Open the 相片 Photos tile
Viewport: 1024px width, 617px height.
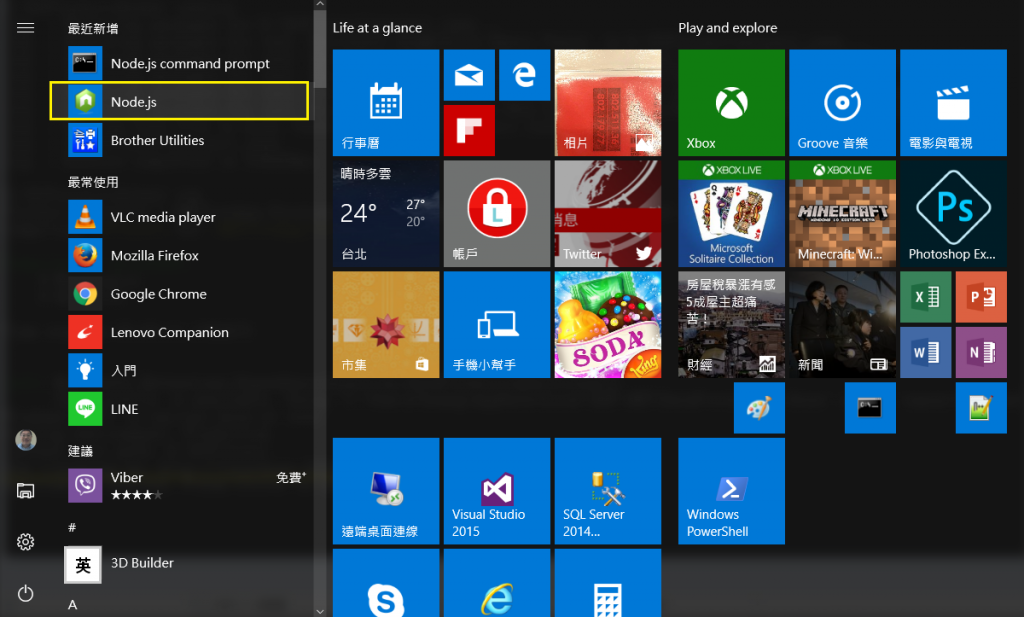(x=607, y=103)
